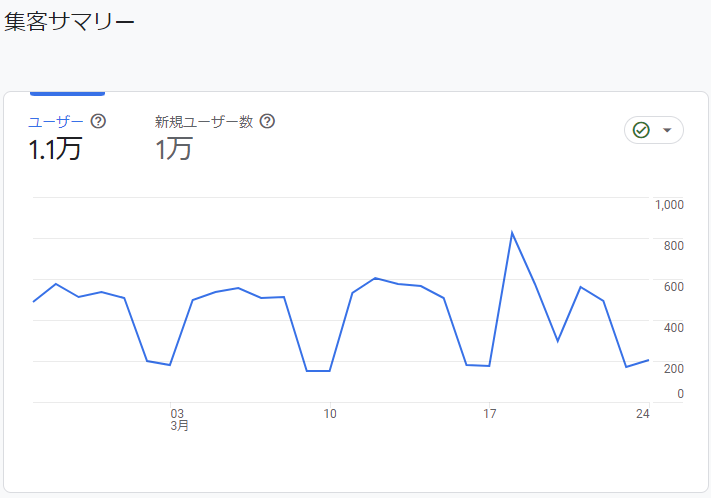This screenshot has width=711, height=498.
Task: Click the help icon beside ユーザー
Action: pos(98,121)
